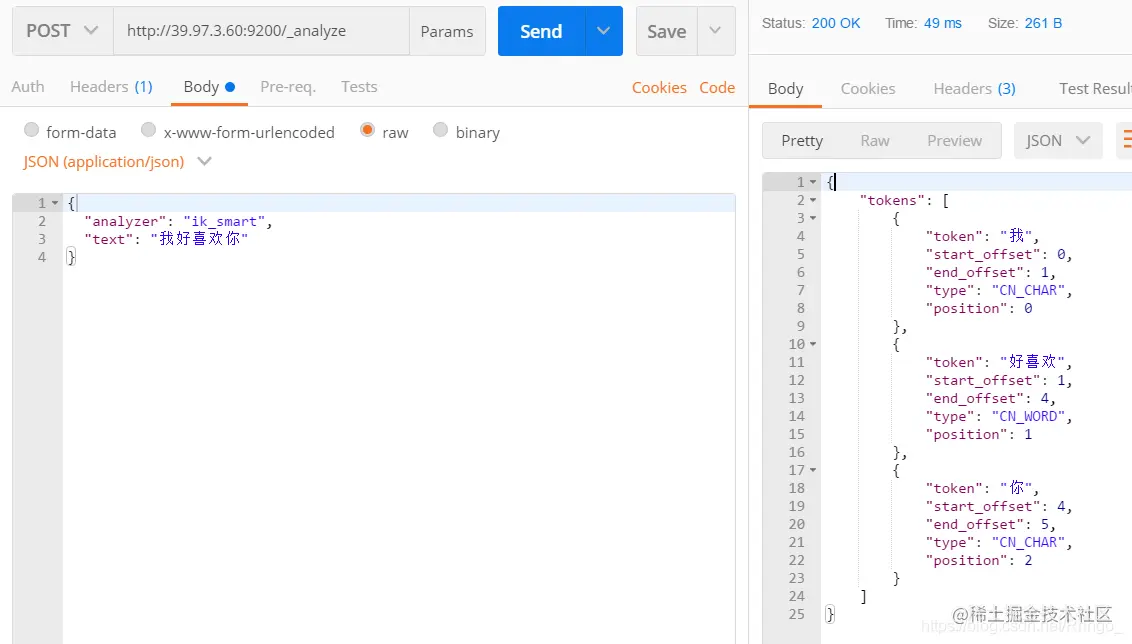Click the "tokens" key in response
The width and height of the screenshot is (1132, 644).
[x=892, y=200]
